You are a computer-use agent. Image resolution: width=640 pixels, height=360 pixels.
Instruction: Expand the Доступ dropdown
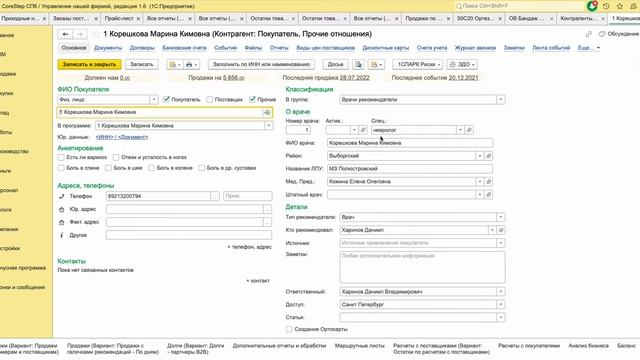[501, 304]
